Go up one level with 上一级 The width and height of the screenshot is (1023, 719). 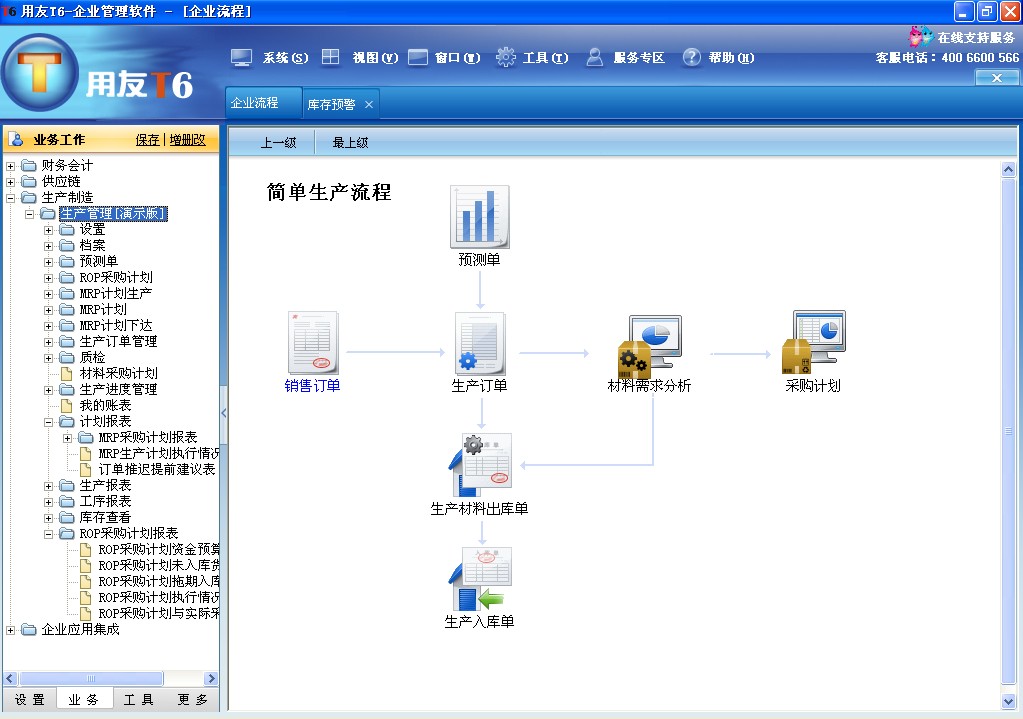(279, 142)
